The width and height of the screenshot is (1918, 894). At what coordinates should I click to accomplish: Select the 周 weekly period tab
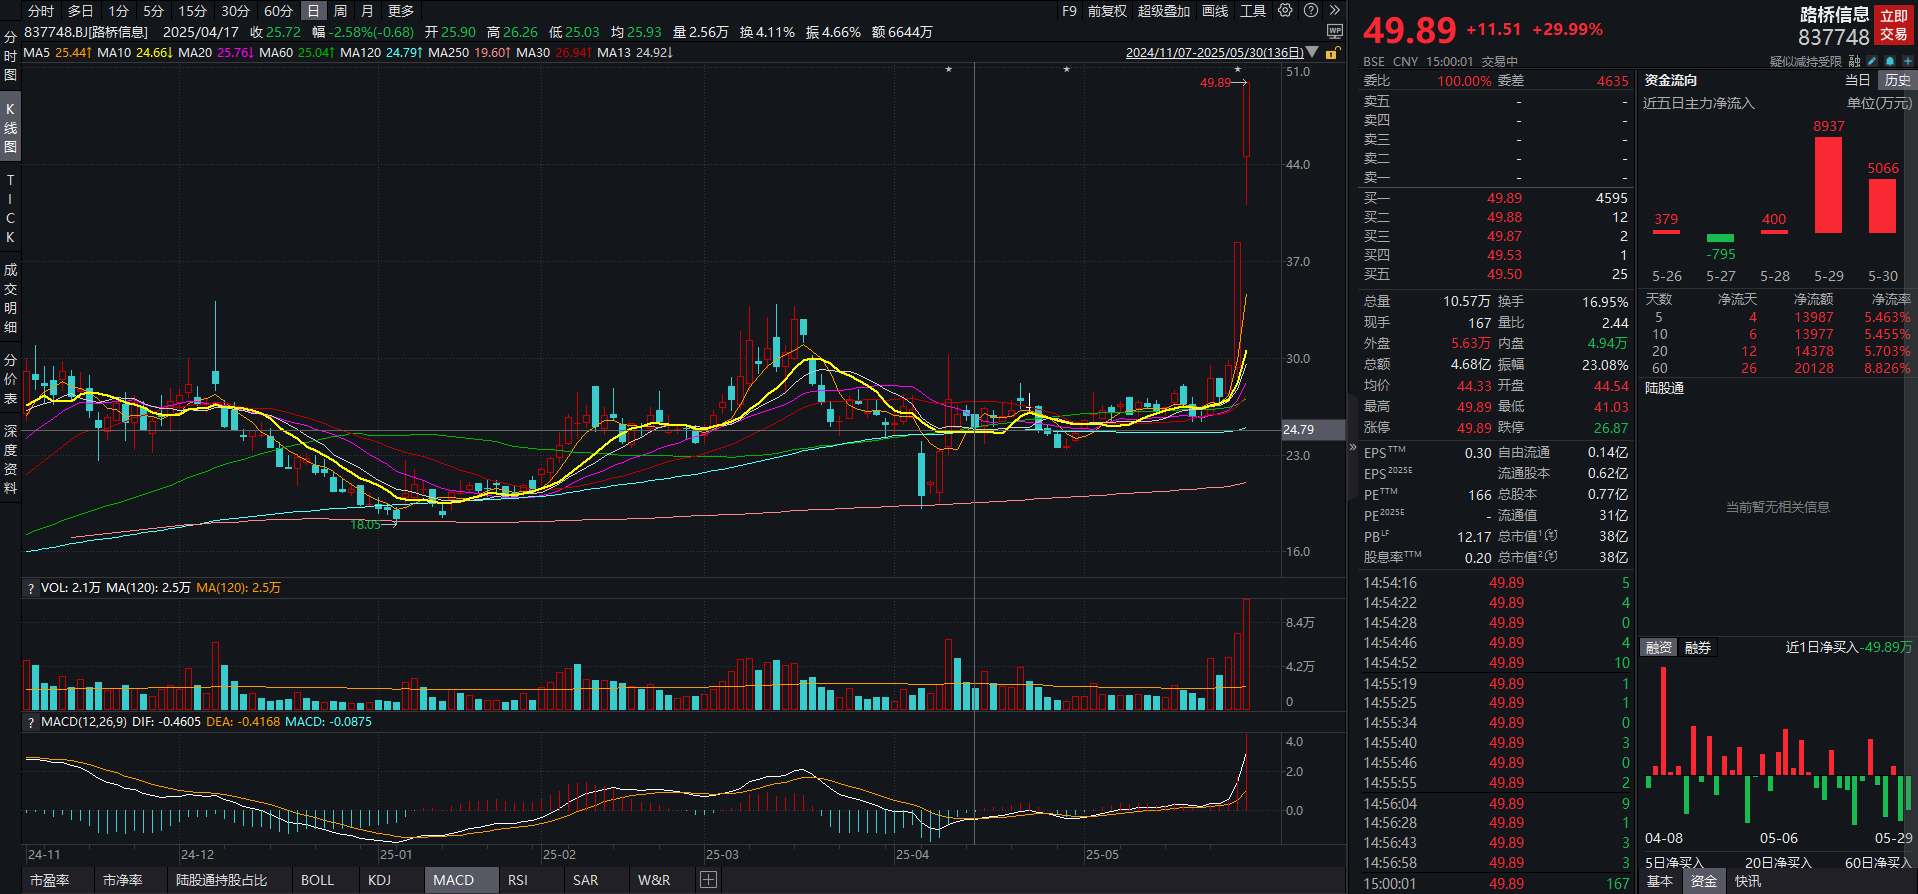(x=340, y=11)
